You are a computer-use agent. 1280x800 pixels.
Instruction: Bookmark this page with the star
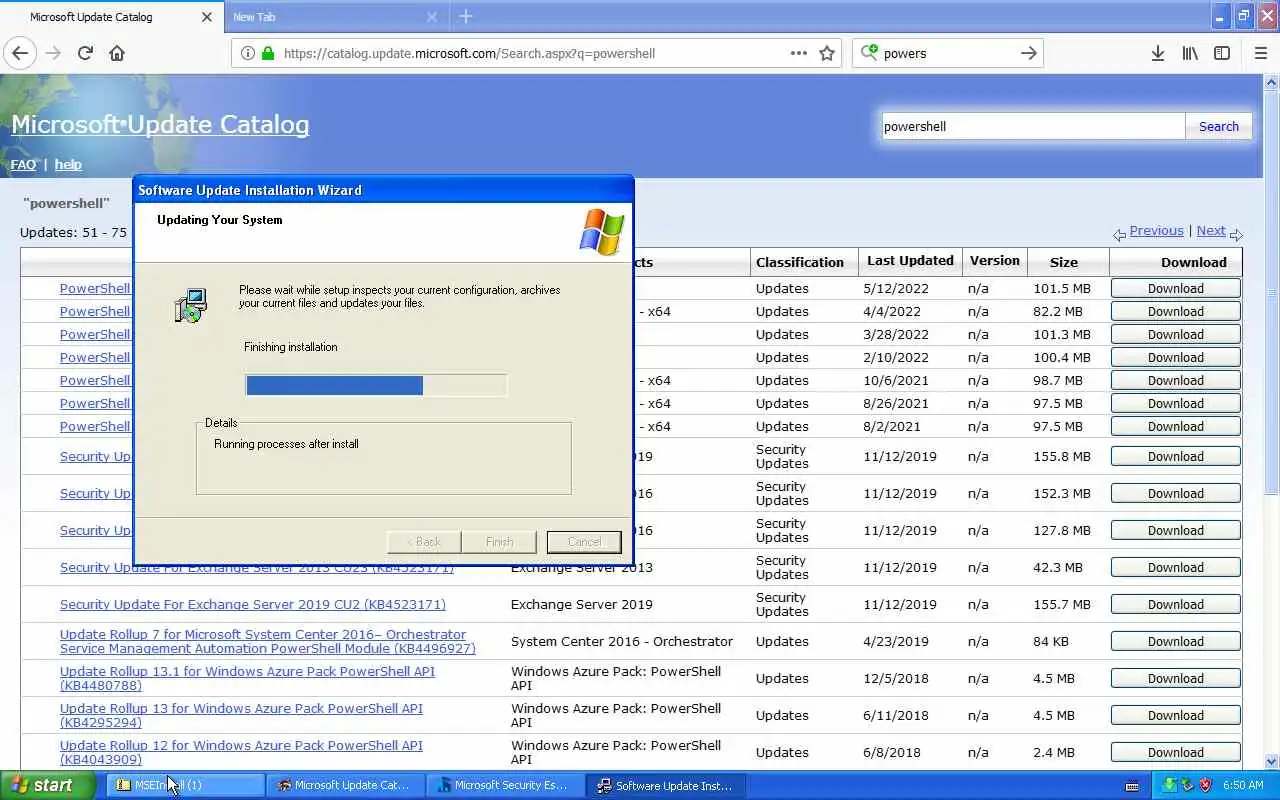[827, 53]
